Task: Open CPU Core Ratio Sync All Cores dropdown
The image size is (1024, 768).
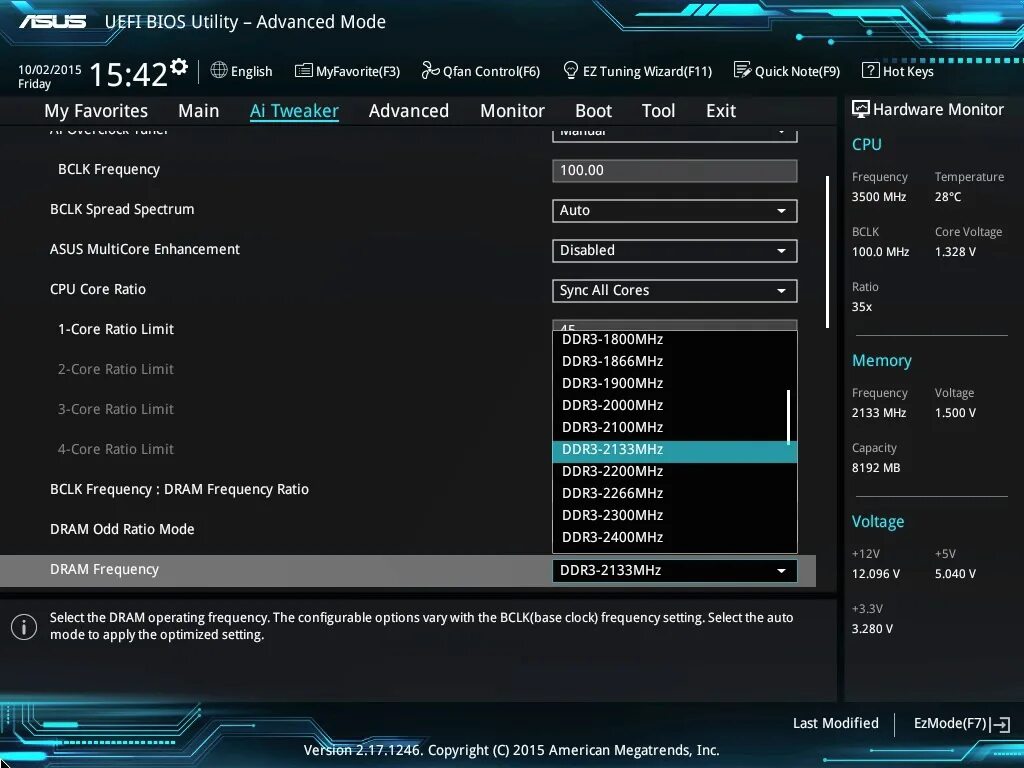Action: [x=675, y=291]
